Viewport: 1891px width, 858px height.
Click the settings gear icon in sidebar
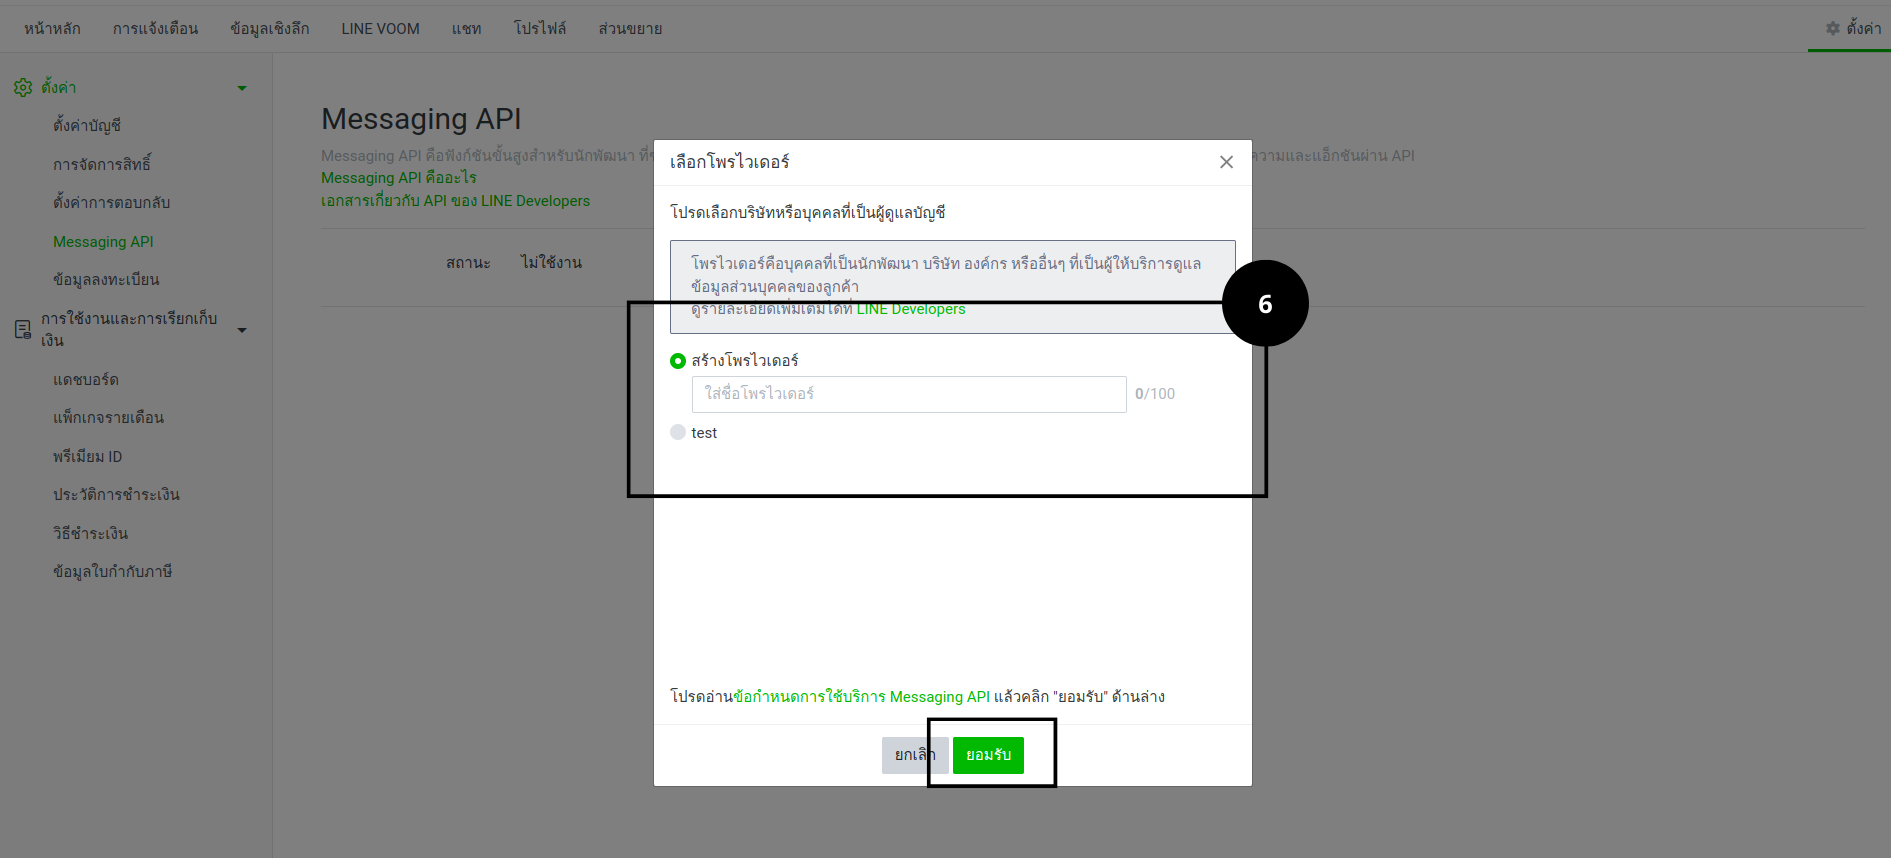point(23,88)
